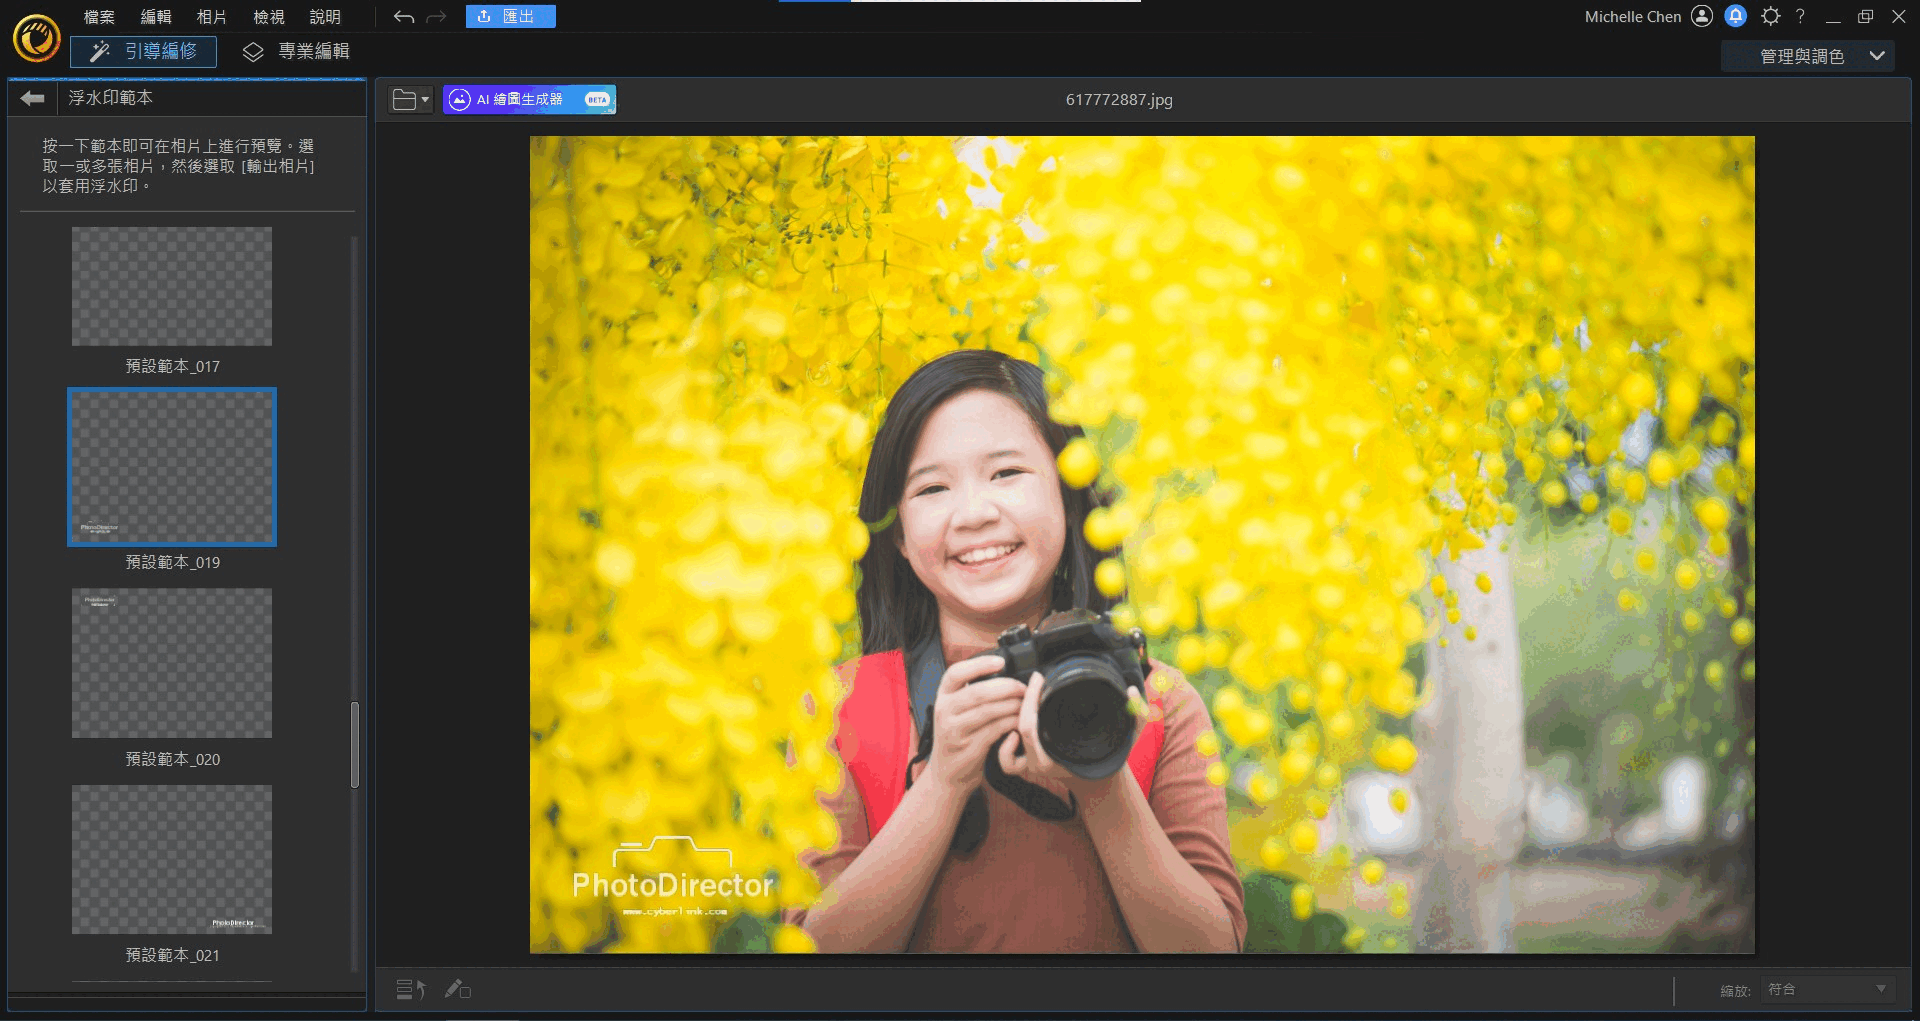This screenshot has width=1920, height=1021.
Task: Expand the 管理與調色 dropdown
Action: (1807, 57)
